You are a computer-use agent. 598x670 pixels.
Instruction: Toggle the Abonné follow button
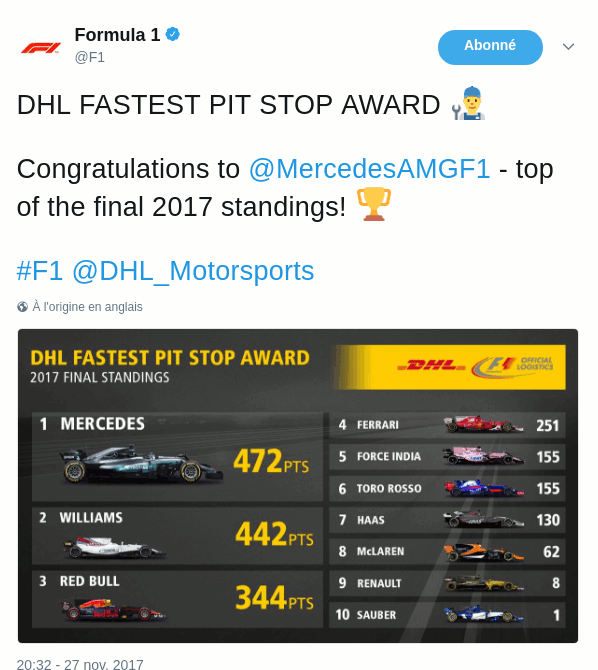[x=490, y=47]
